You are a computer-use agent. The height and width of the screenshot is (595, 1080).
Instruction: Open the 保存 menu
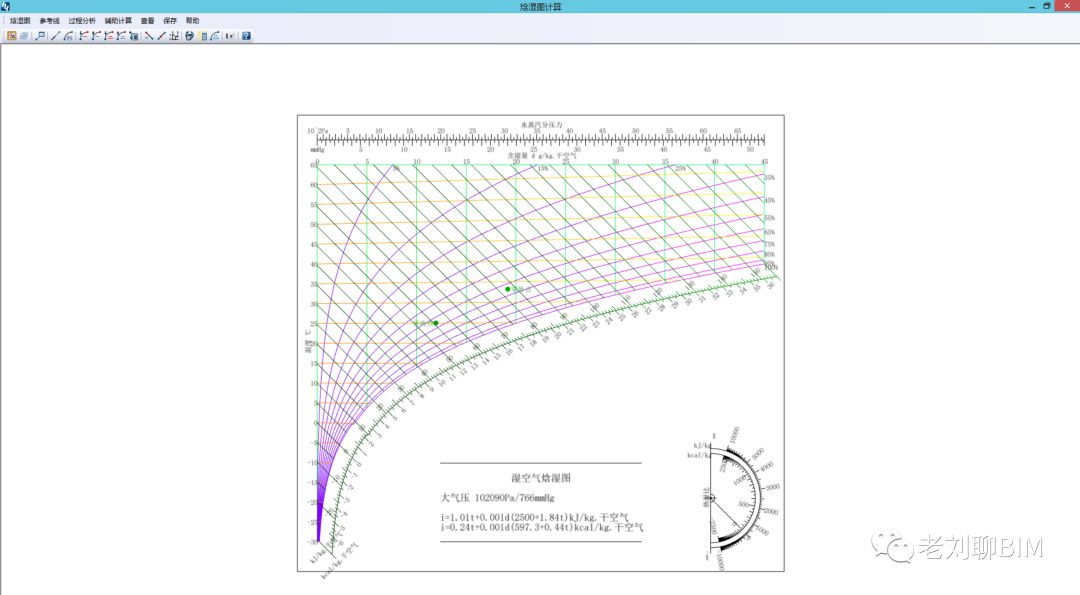[170, 21]
